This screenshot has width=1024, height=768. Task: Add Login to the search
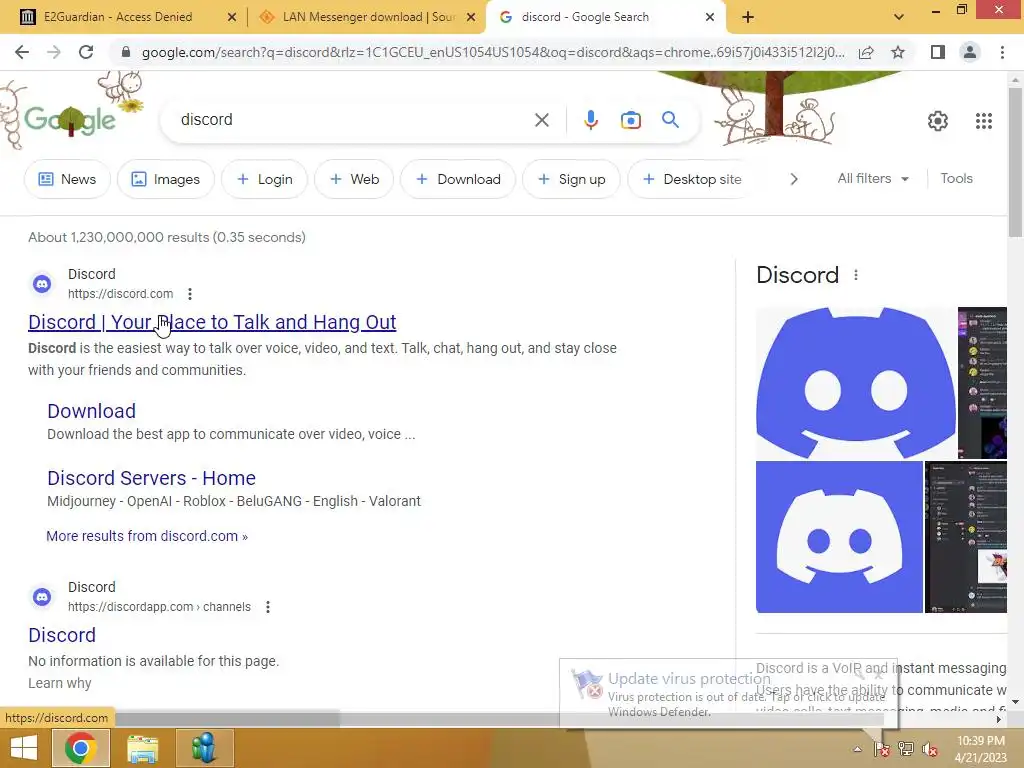coord(264,179)
